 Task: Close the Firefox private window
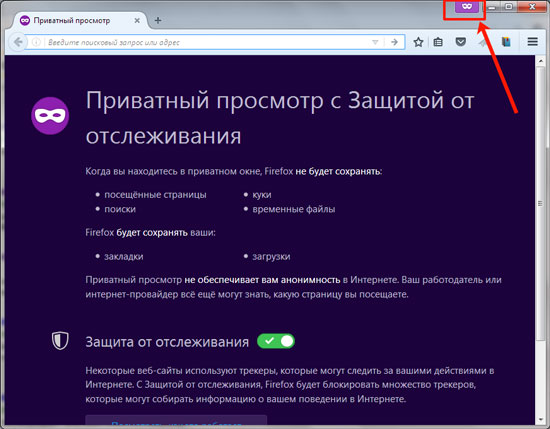tap(532, 7)
